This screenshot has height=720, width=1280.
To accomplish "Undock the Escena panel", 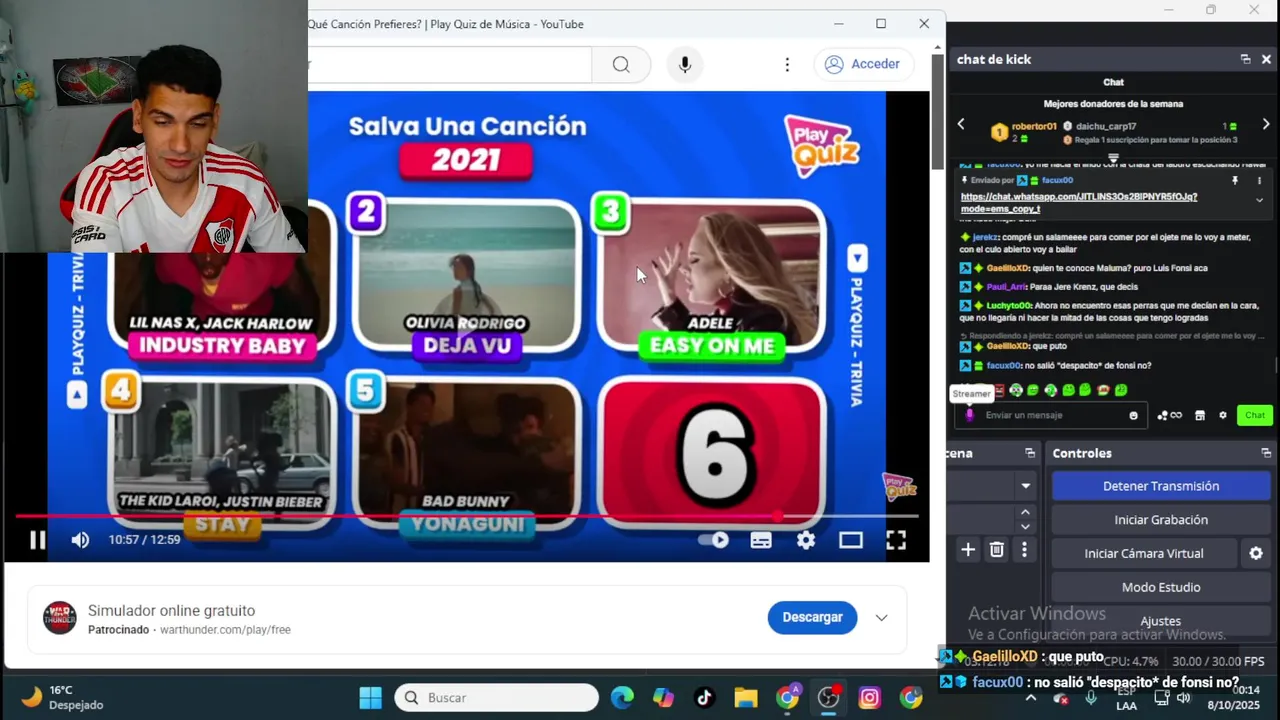I will click(1030, 453).
